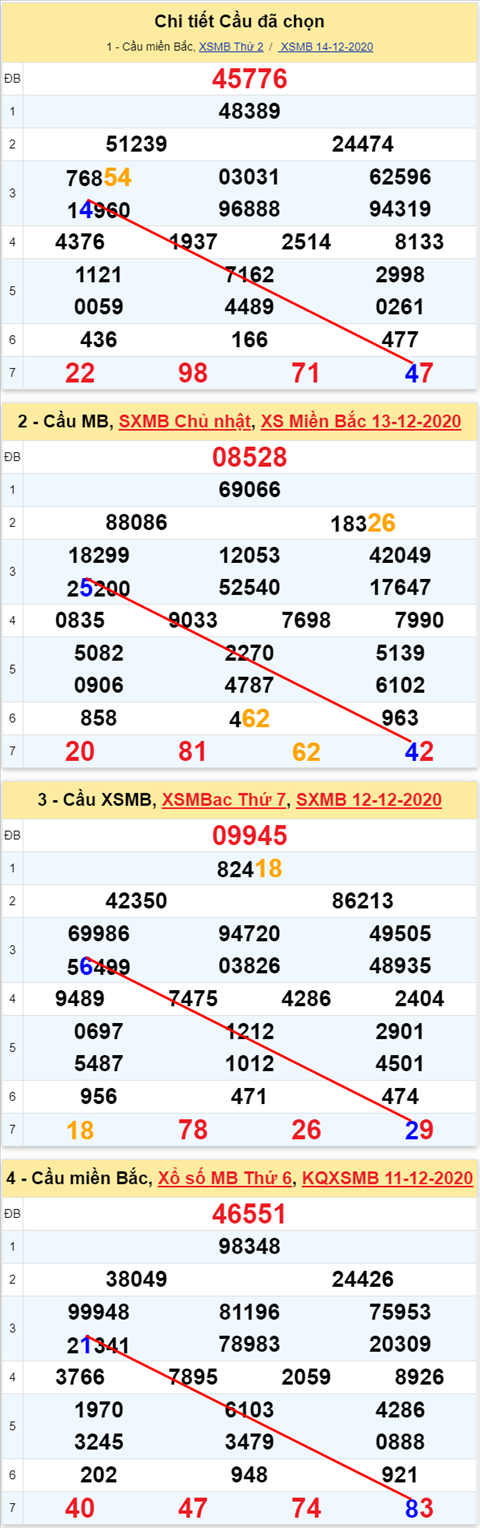Screen dimensions: 480x1528
Task: Click second prize number 38049
Action: tap(136, 1278)
